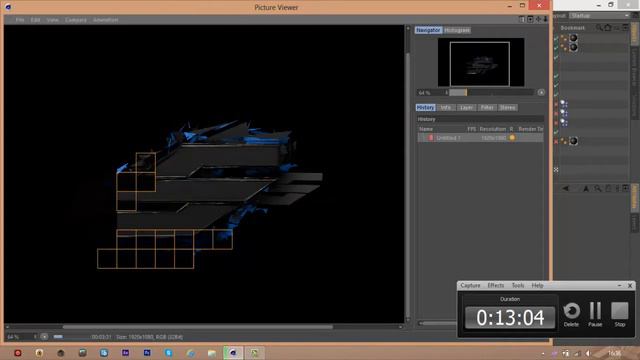
Task: Open the Edit menu in Picture Viewer
Action: pos(36,20)
